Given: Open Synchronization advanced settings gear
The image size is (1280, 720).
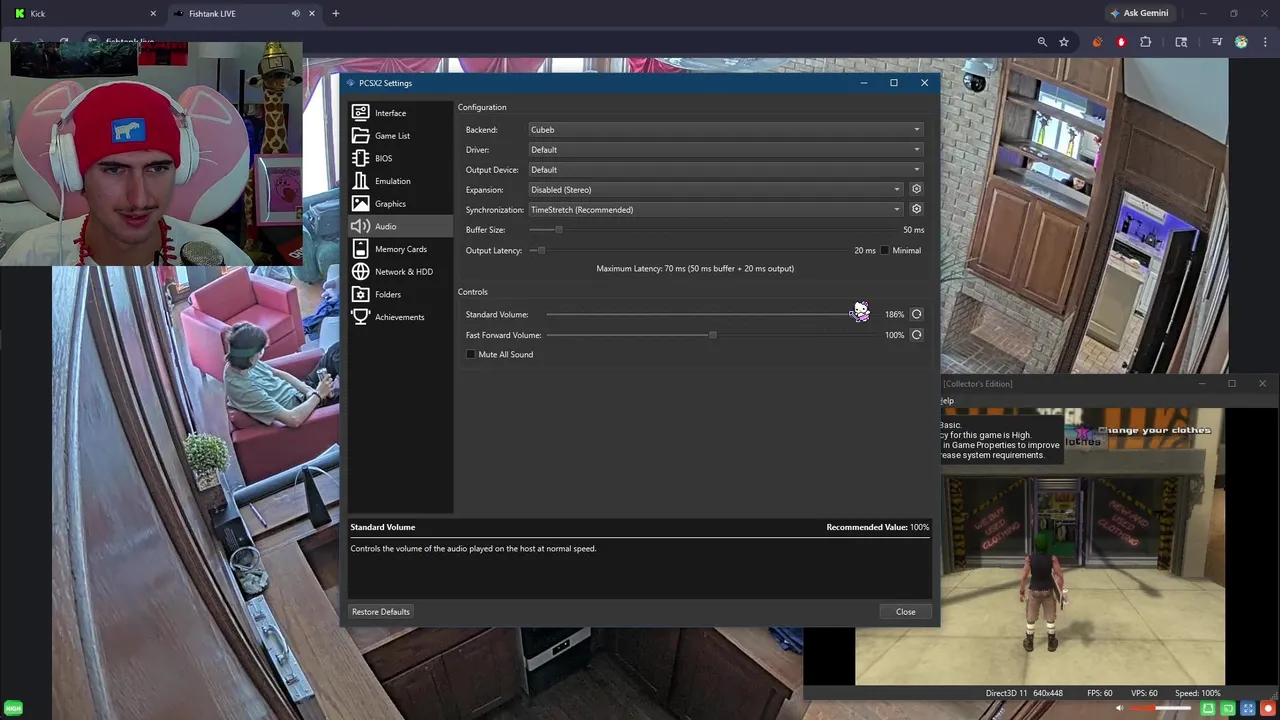Looking at the screenshot, I should pyautogui.click(x=916, y=209).
